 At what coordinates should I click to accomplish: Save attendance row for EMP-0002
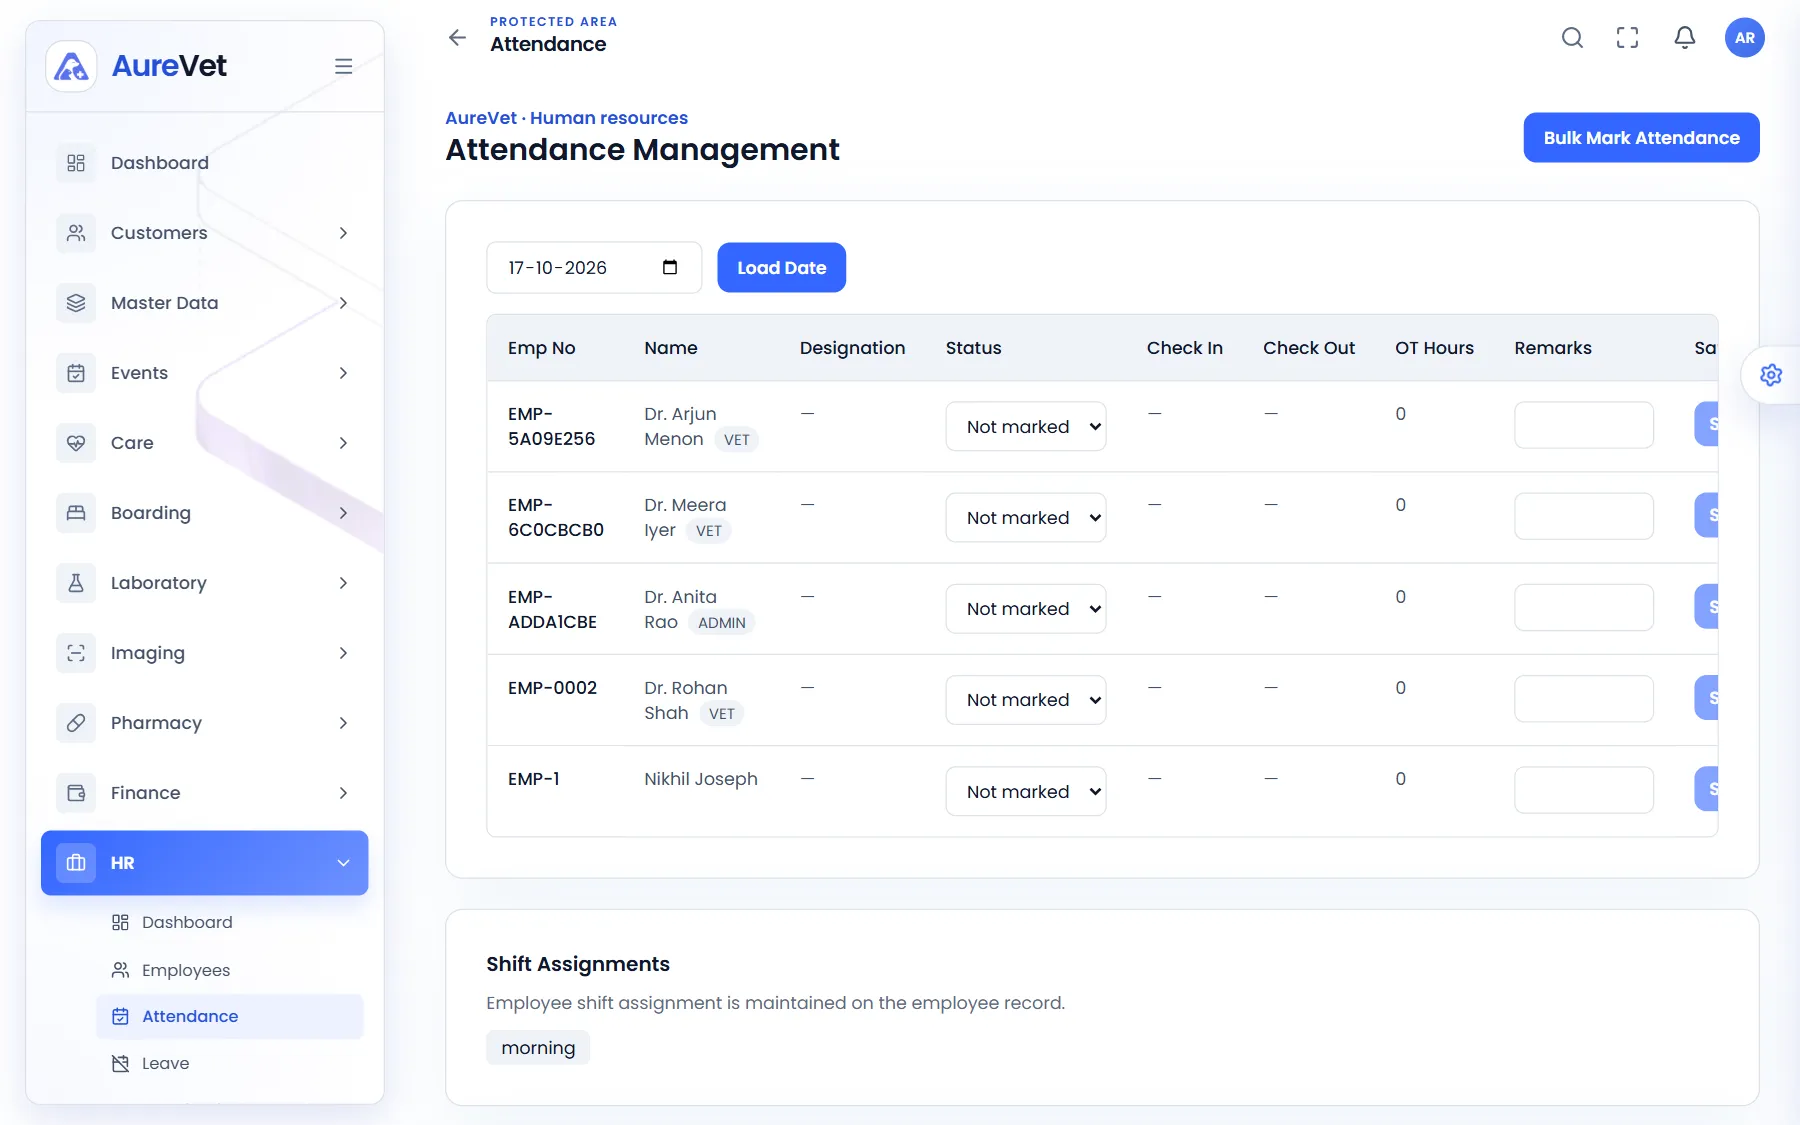pyautogui.click(x=1706, y=698)
